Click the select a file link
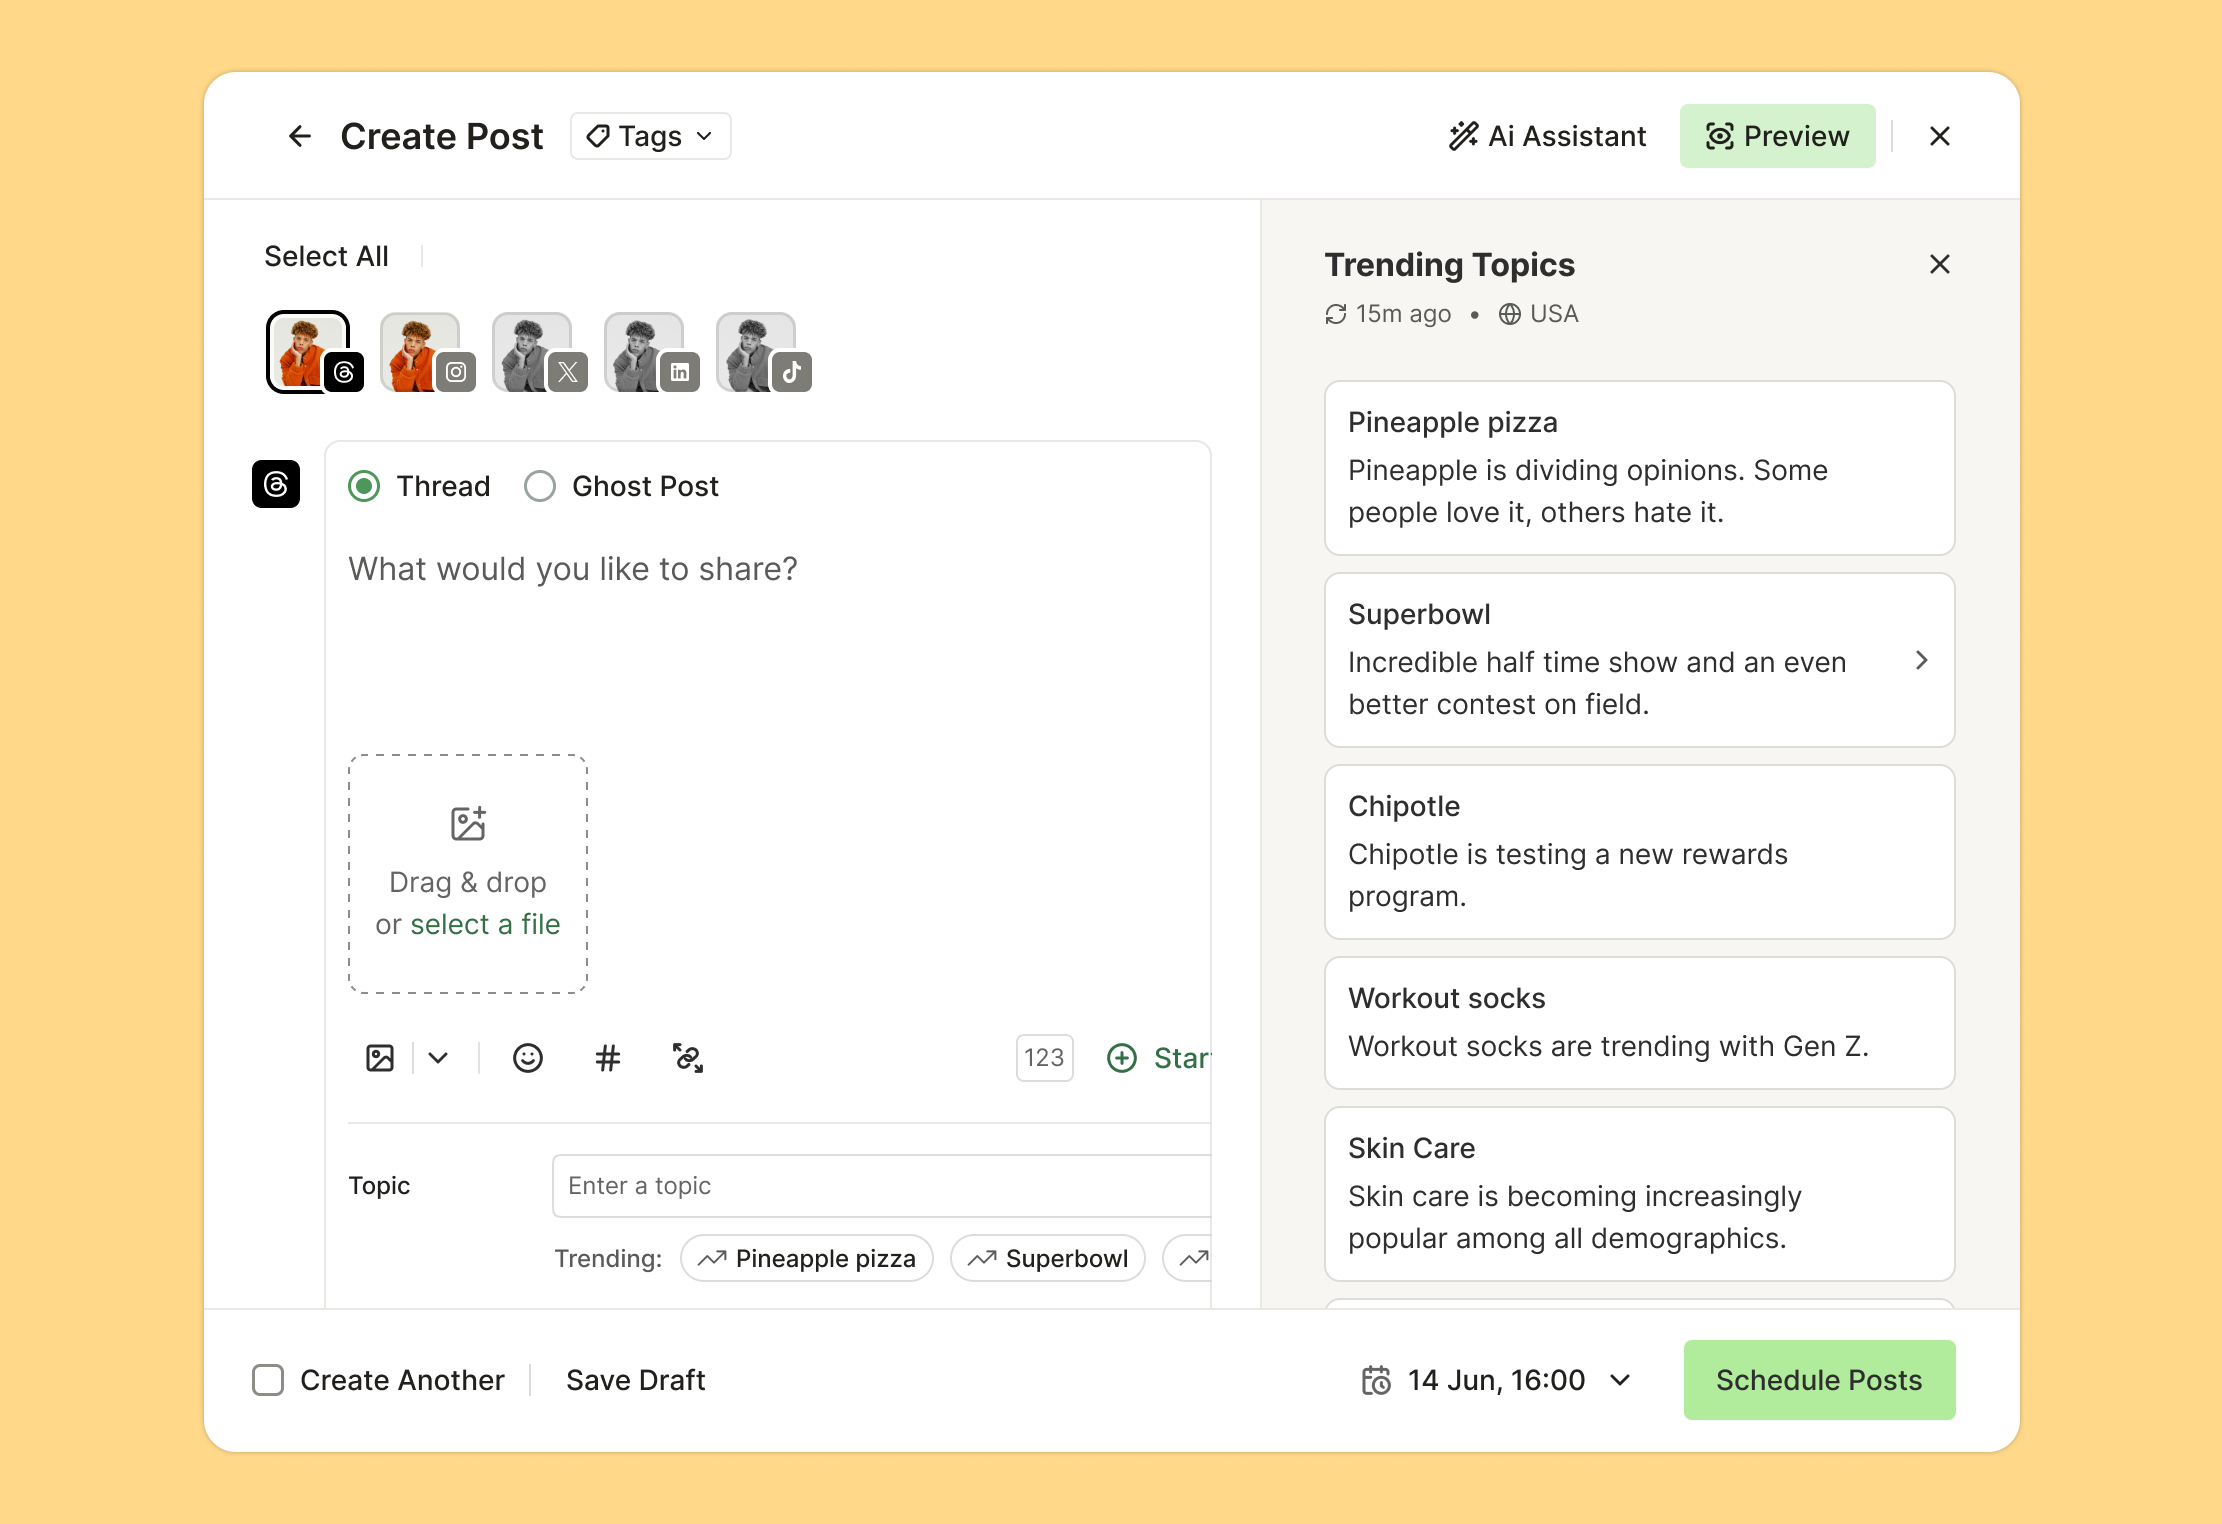This screenshot has height=1524, width=2222. click(x=485, y=924)
